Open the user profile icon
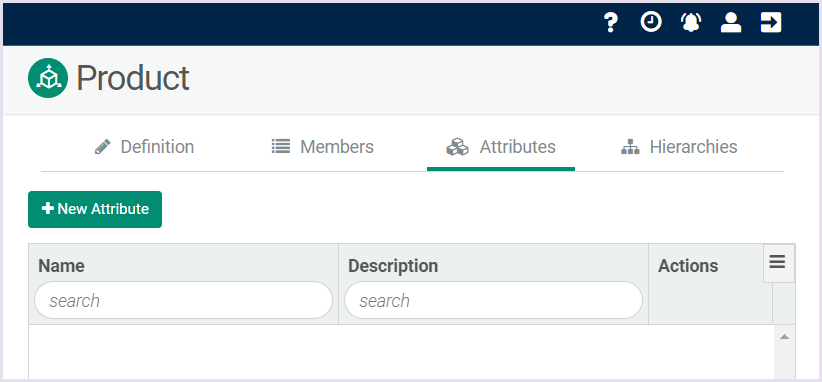The height and width of the screenshot is (382, 822). [731, 23]
